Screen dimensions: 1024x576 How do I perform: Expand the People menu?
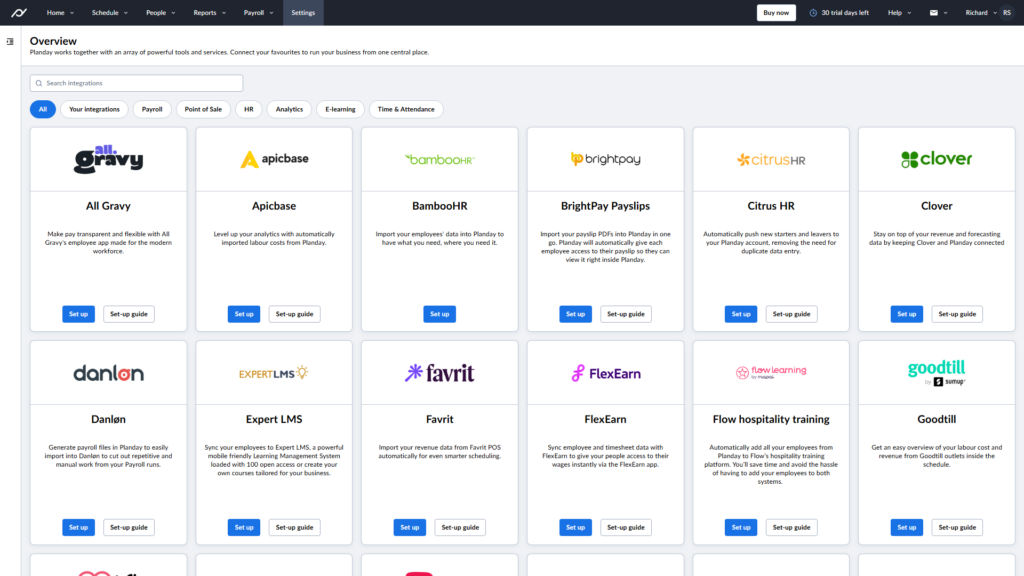coord(160,12)
